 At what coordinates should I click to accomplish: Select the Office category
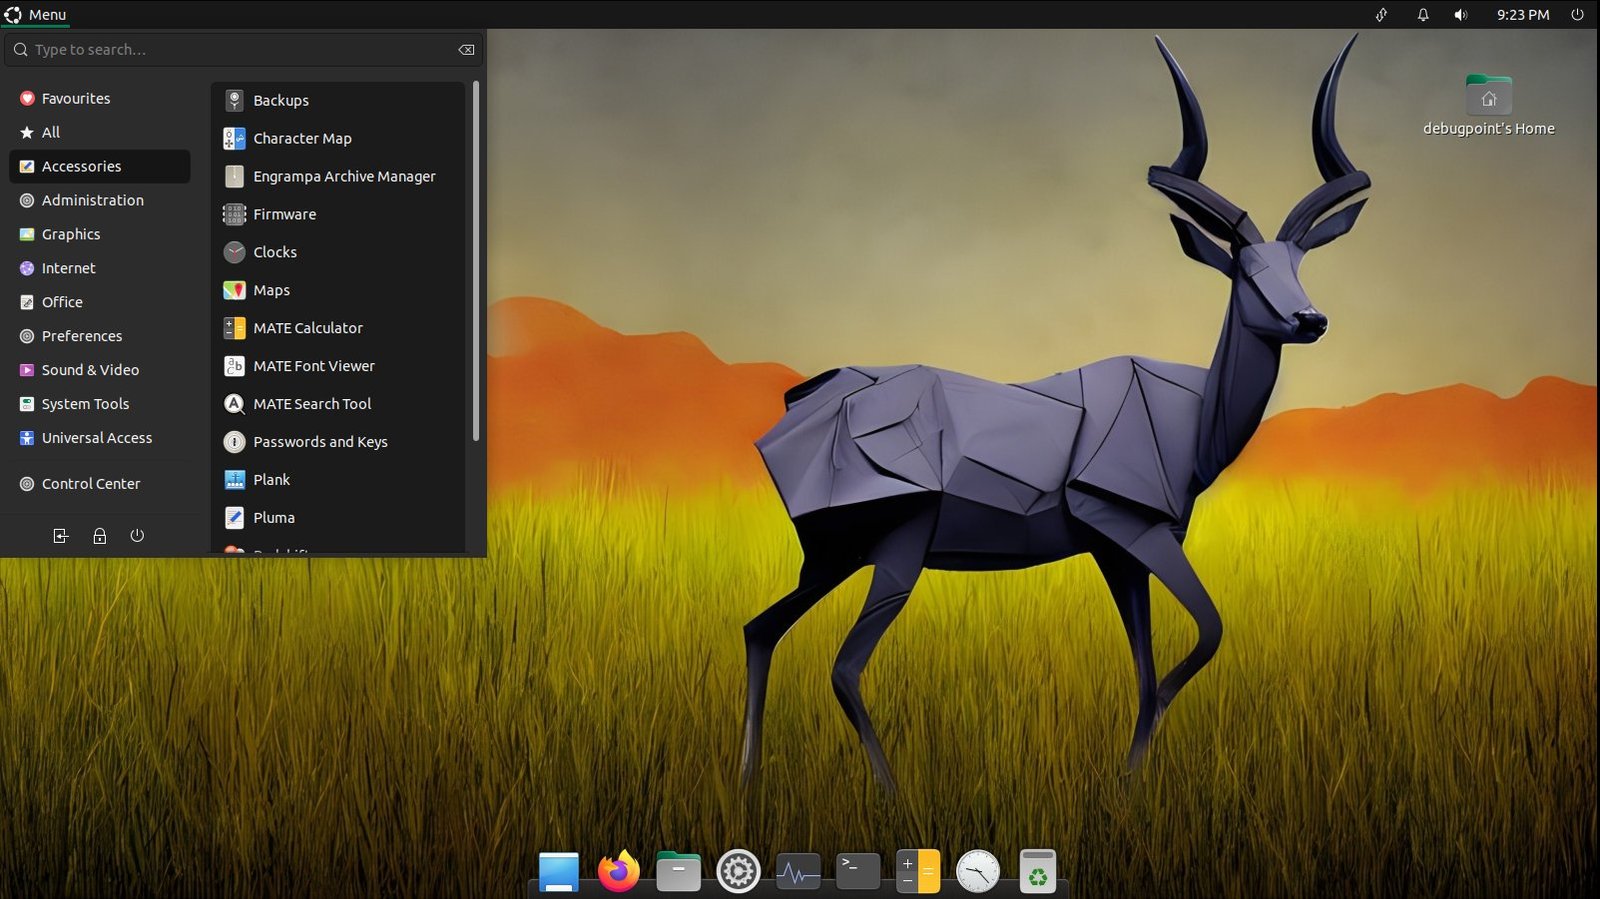[x=99, y=302]
